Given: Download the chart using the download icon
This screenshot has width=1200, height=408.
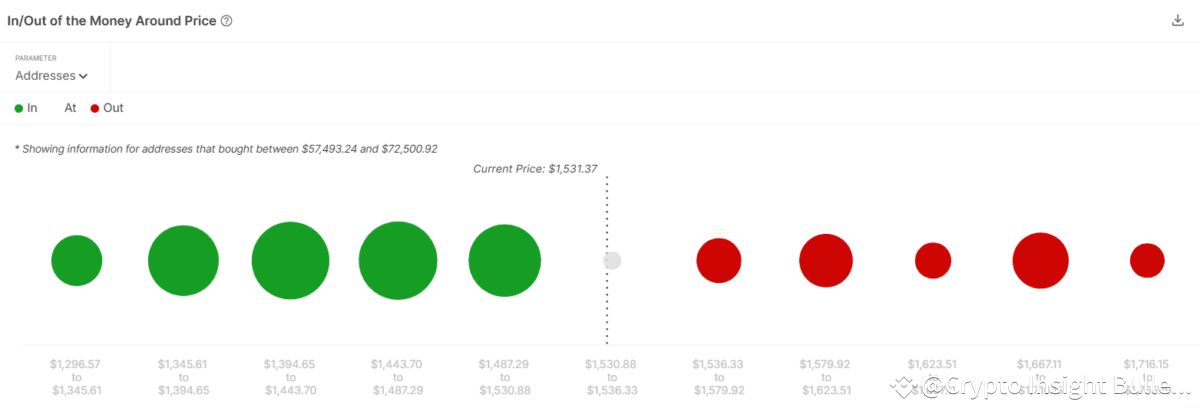Looking at the screenshot, I should coord(1177,21).
